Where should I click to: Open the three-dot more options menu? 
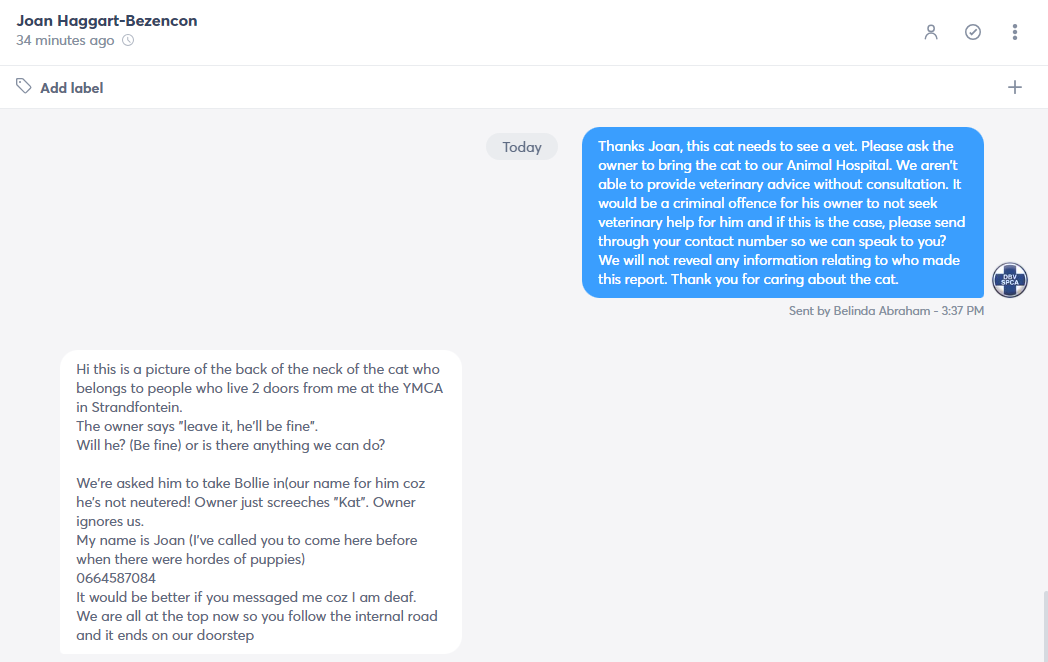point(1015,32)
